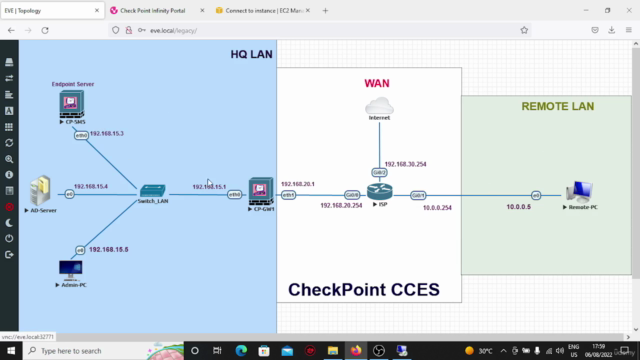640x360 pixels.
Task: Click the lab details panel sidebar icon
Action: pos(9,191)
